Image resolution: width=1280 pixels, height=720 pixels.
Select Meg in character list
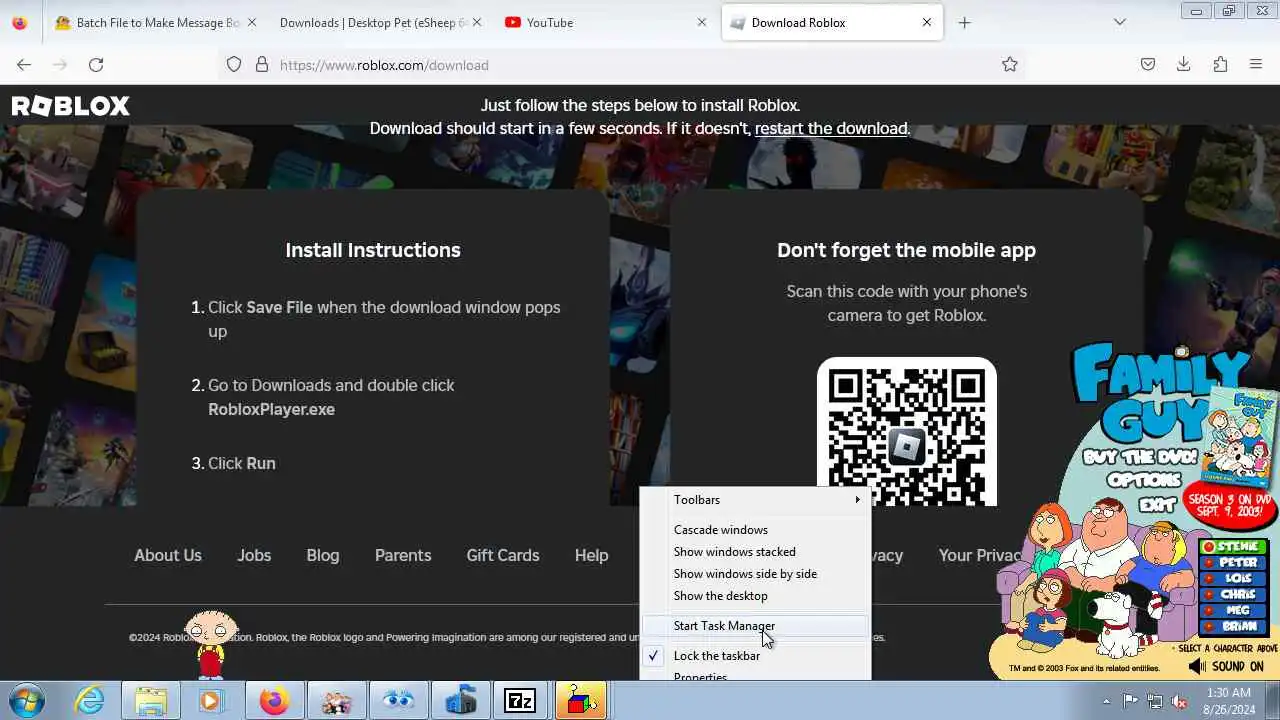(x=1234, y=611)
